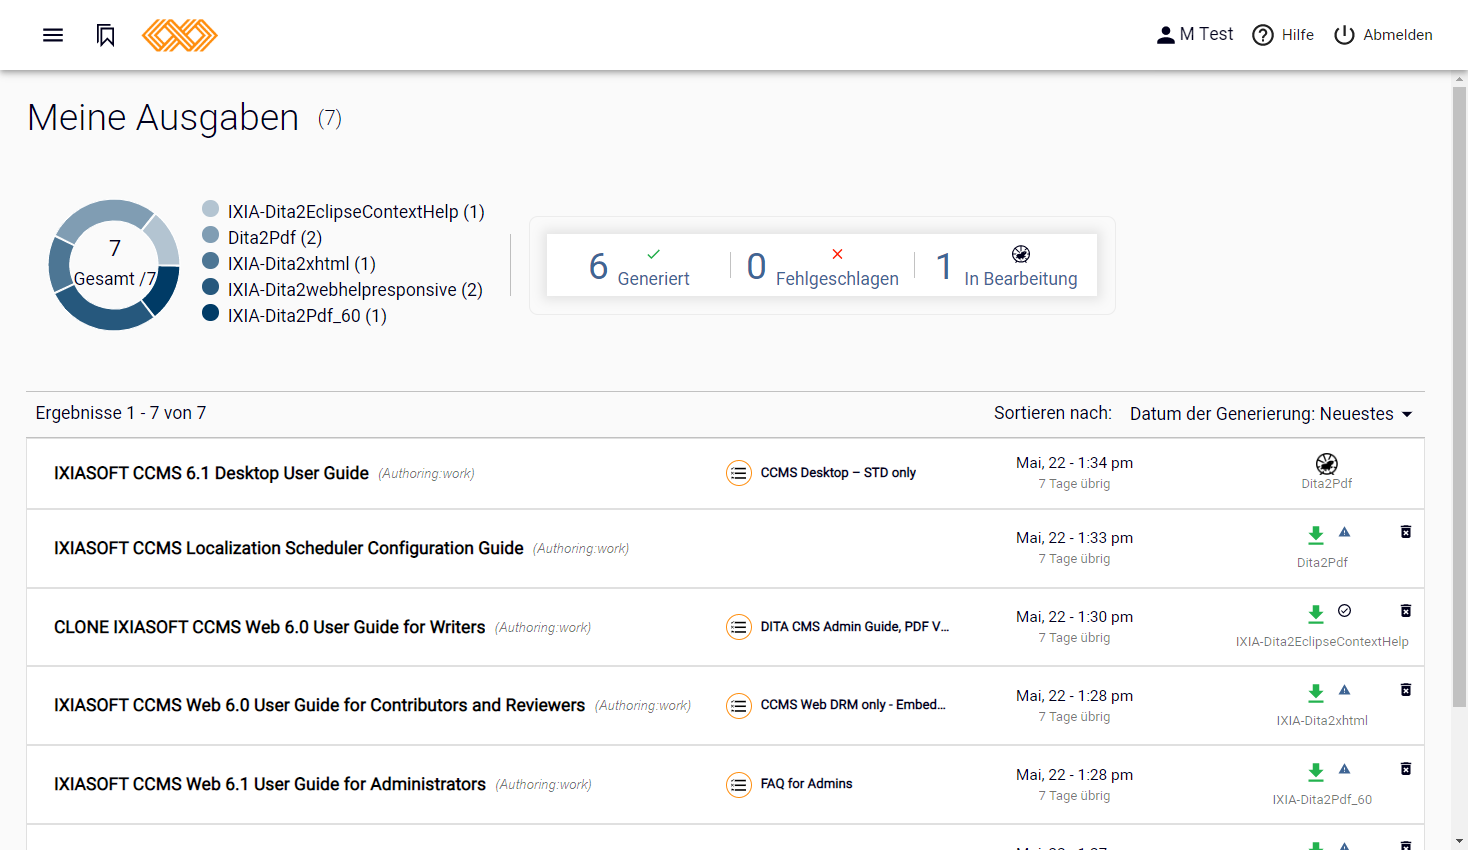Click the red X above Fehlgeschlagen
This screenshot has width=1468, height=850.
[837, 254]
